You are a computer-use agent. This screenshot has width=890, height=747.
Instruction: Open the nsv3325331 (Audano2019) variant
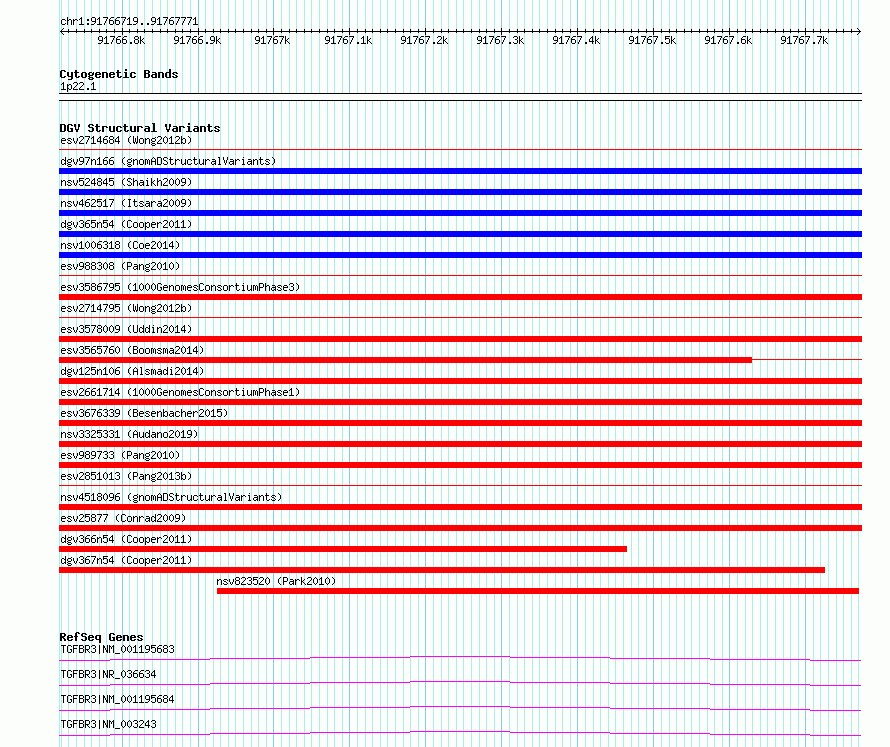pyautogui.click(x=129, y=434)
